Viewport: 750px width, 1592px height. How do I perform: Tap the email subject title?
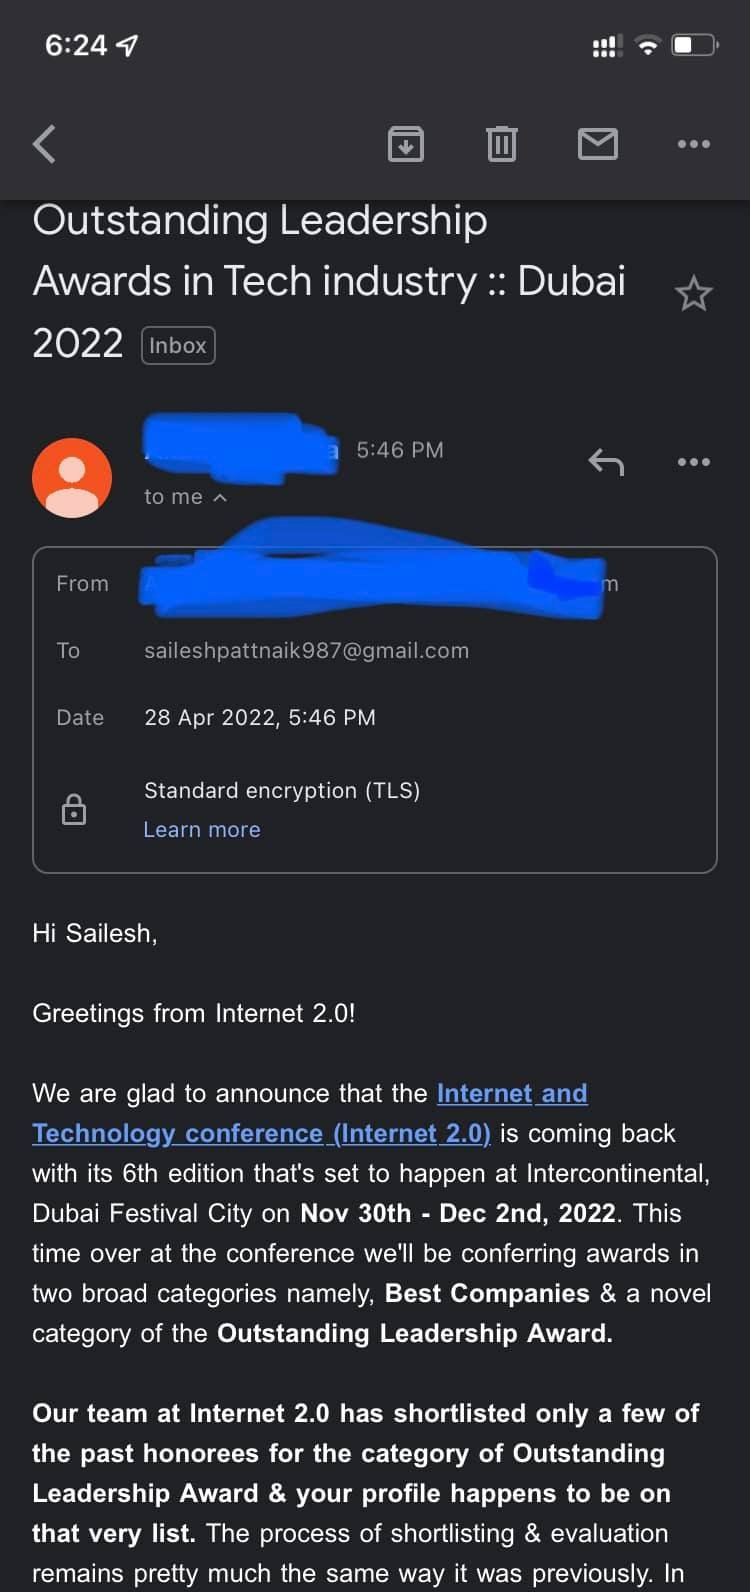coord(329,281)
